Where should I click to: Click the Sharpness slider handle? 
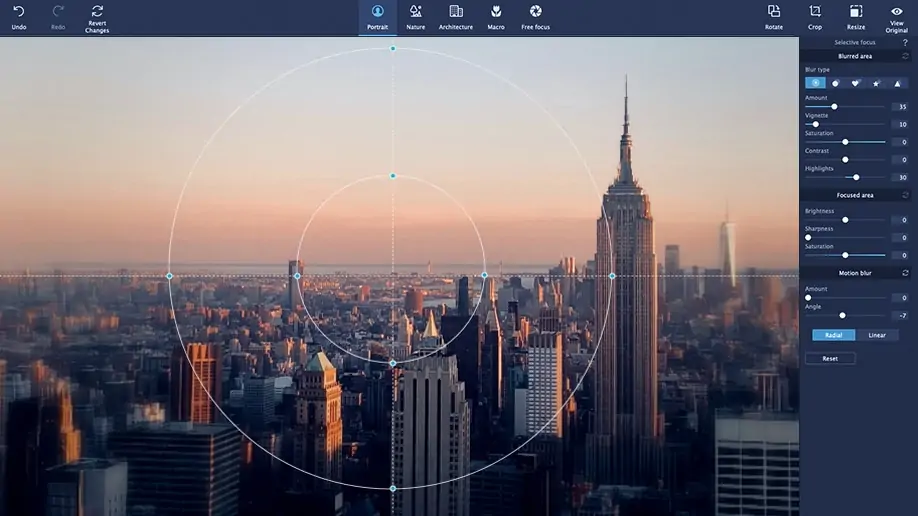pos(809,237)
